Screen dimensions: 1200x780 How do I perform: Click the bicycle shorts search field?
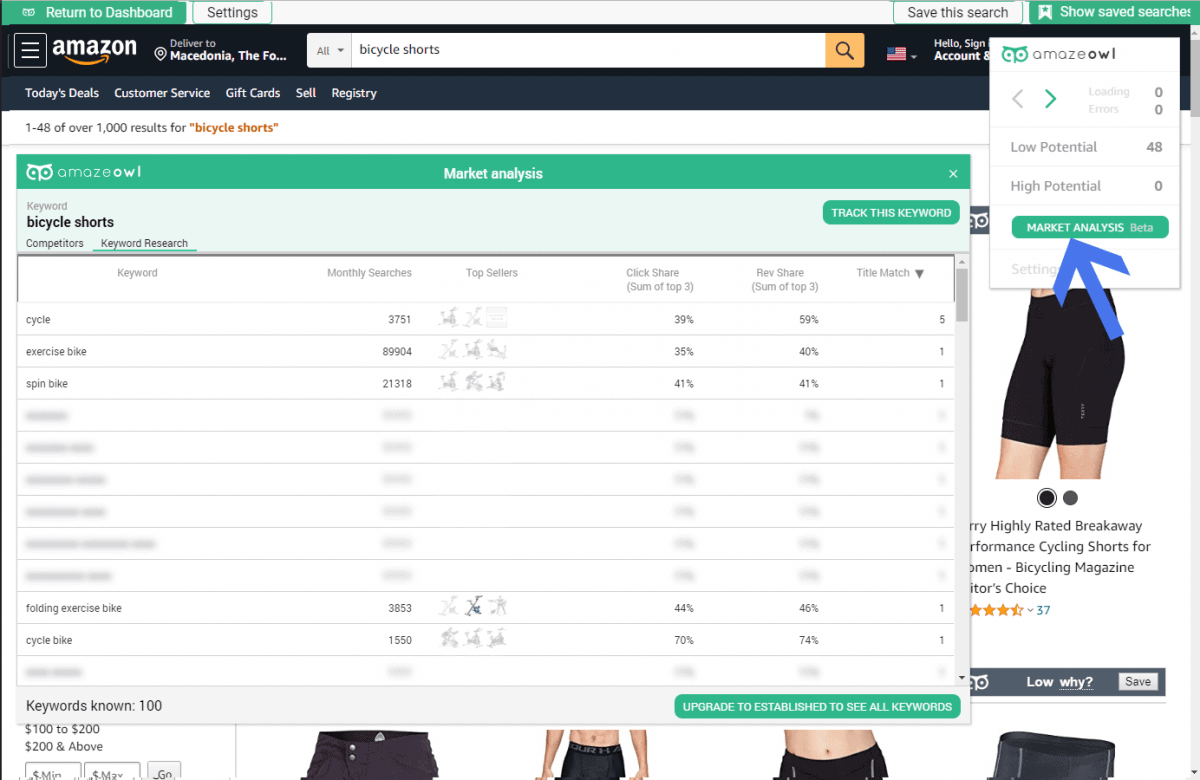point(589,50)
